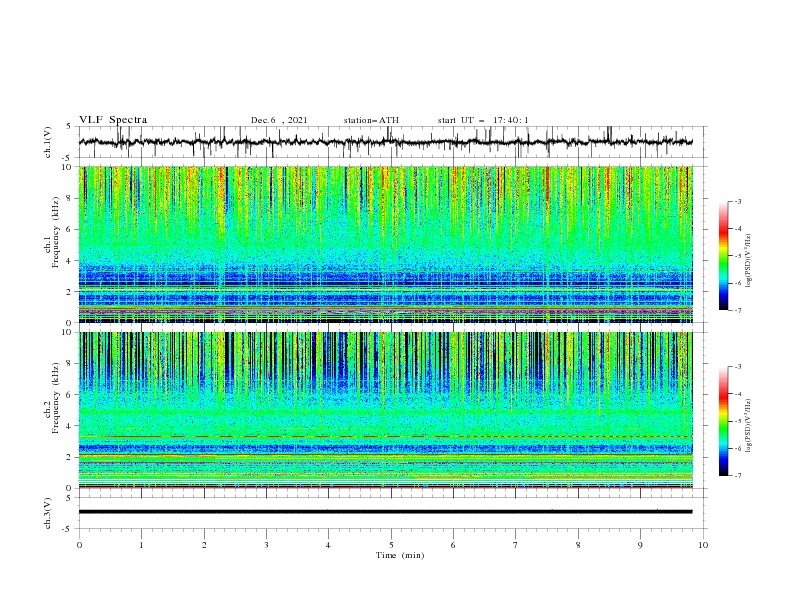The width and height of the screenshot is (792, 612).
Task: Click the 'VLF Spectra' title text
Action: [113, 120]
